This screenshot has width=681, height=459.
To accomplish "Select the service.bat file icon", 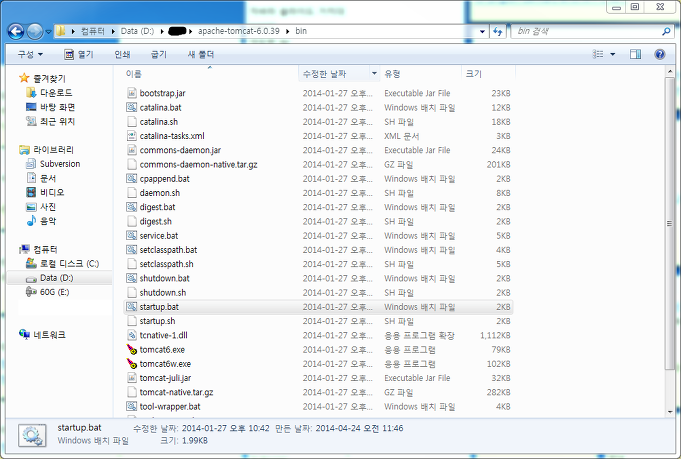I will [x=132, y=236].
